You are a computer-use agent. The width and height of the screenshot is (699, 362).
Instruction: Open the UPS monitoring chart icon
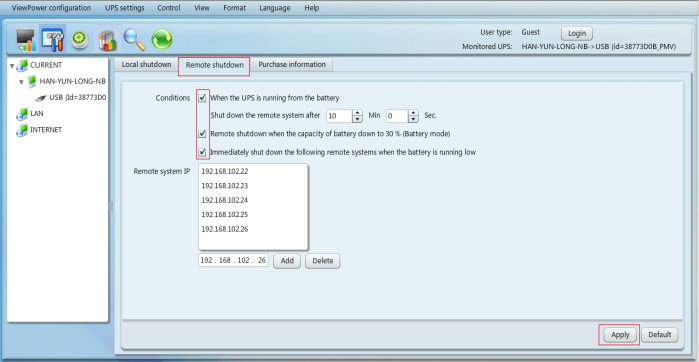click(x=26, y=40)
